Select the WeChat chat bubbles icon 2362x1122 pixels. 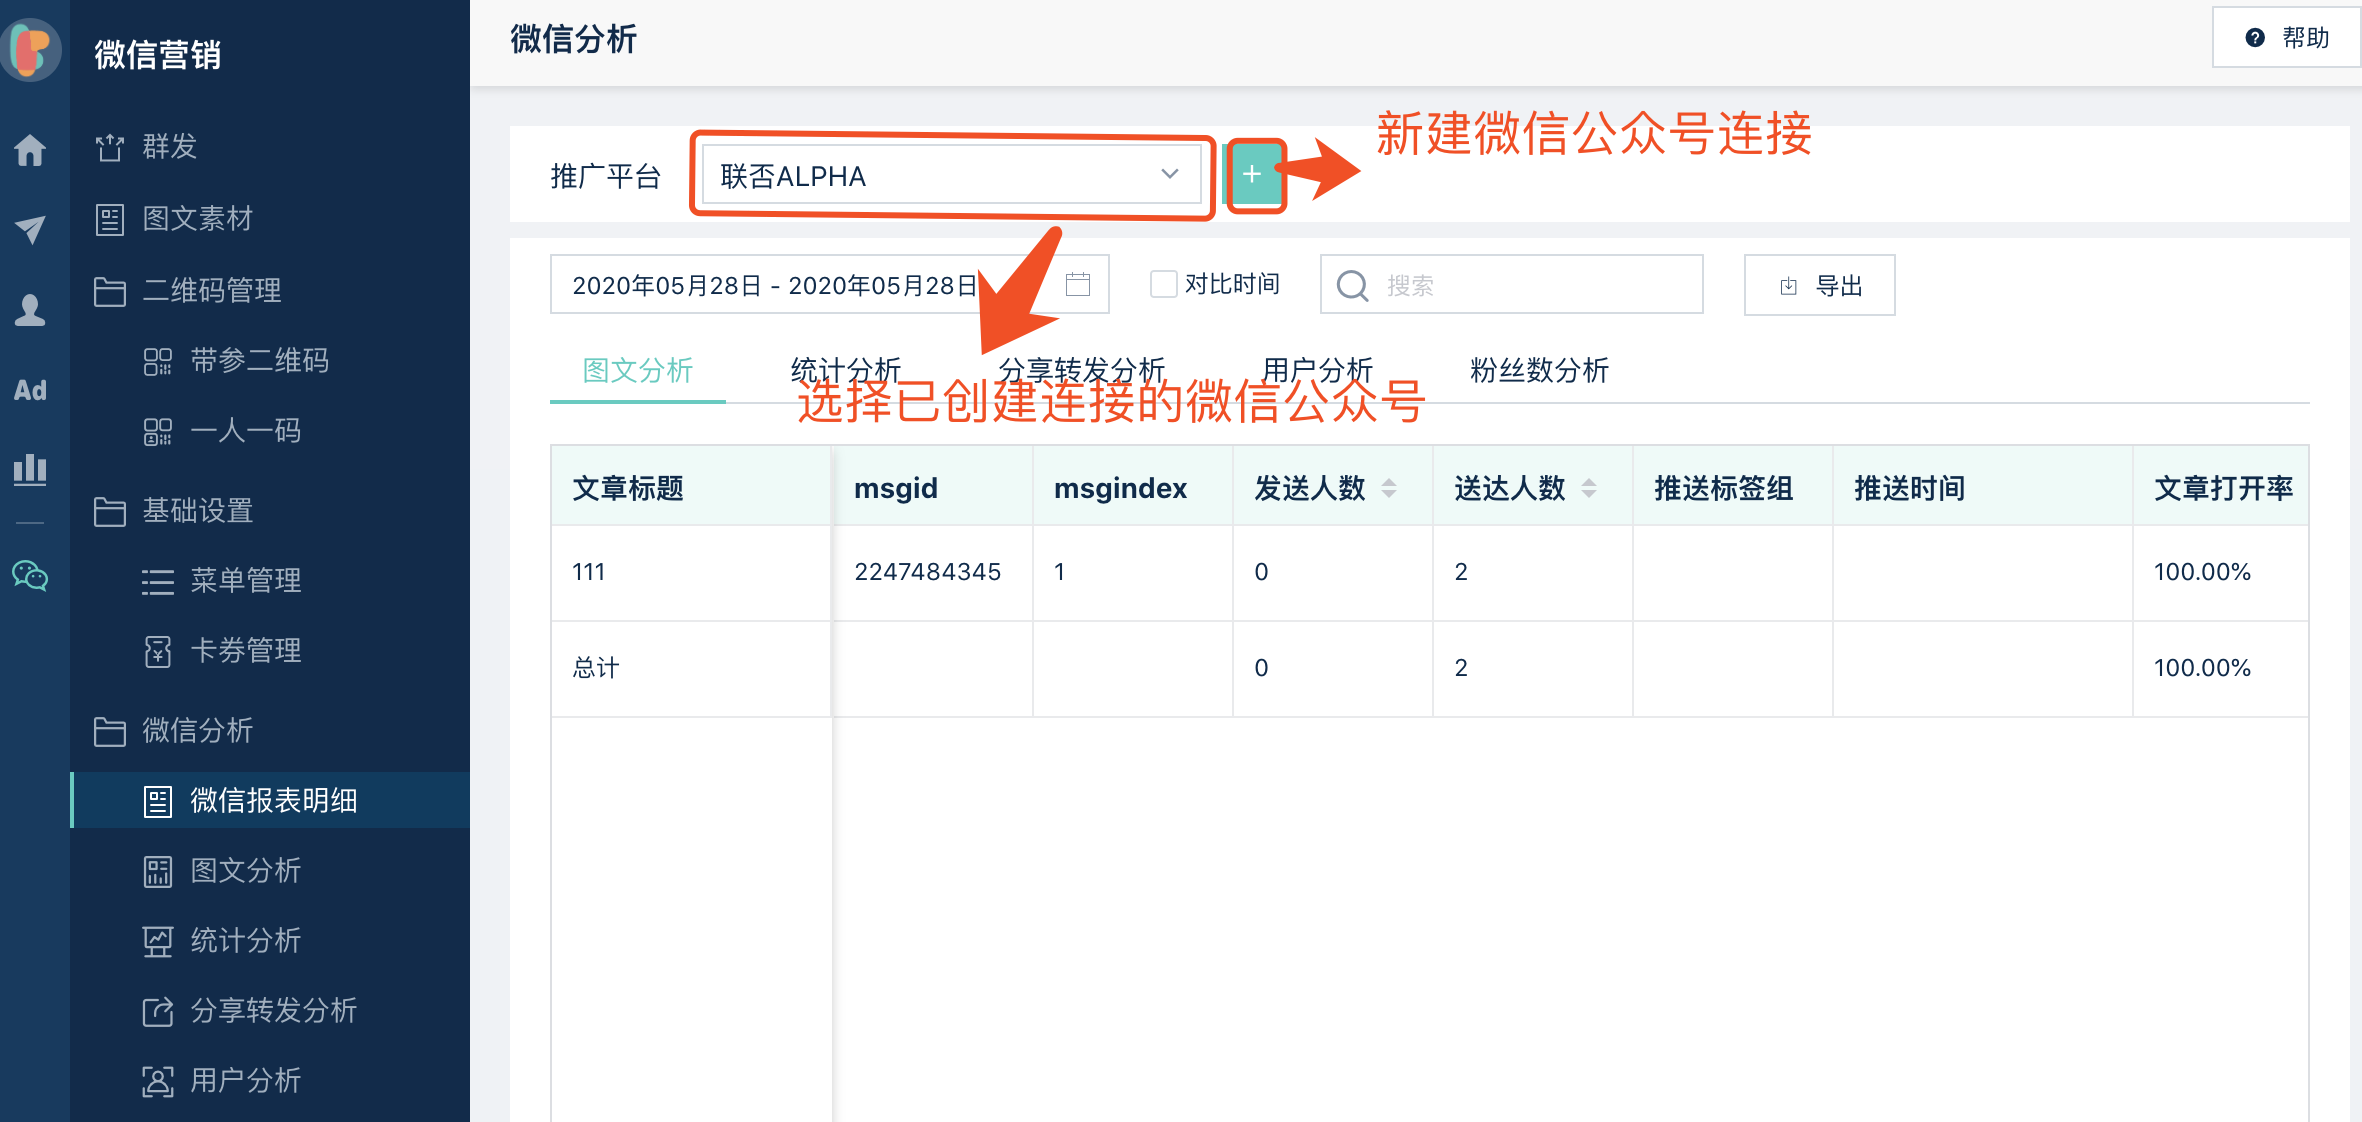click(30, 576)
